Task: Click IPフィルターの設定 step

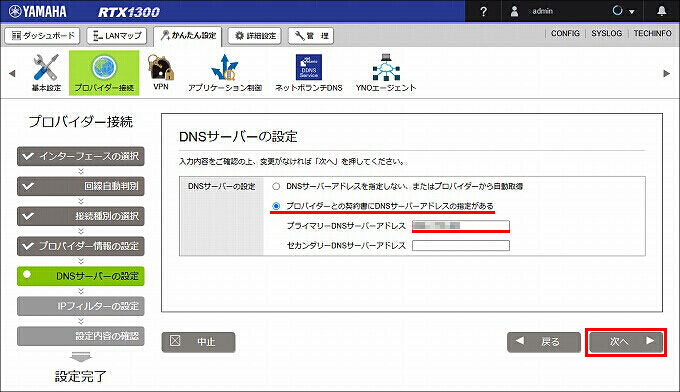Action: tap(81, 306)
